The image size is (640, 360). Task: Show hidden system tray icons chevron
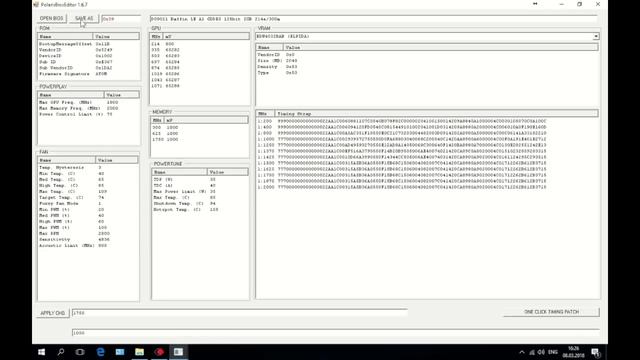point(522,352)
